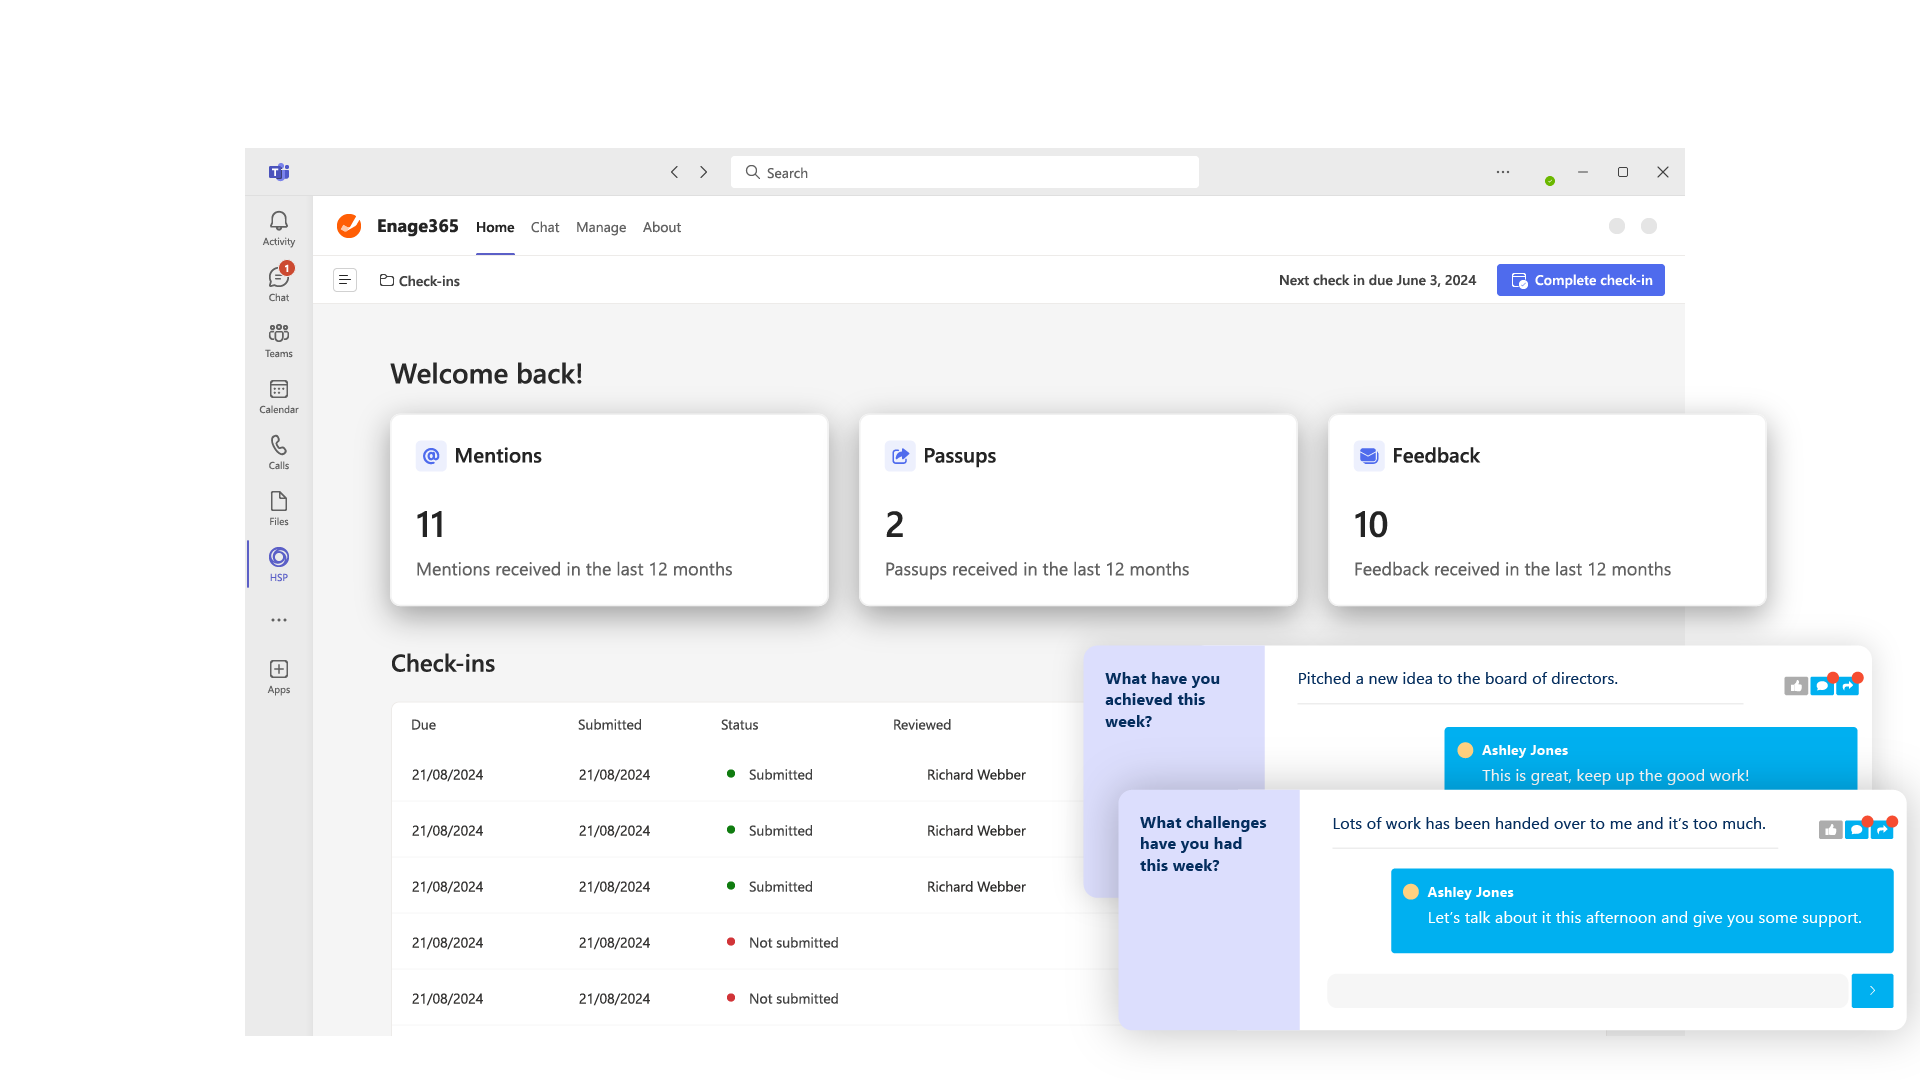Switch to the Manage tab
This screenshot has width=1920, height=1080.
(x=600, y=227)
